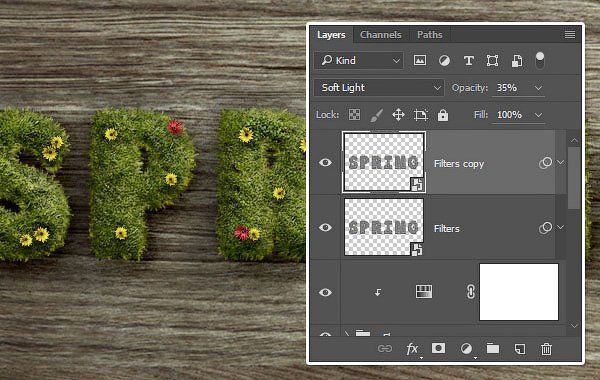Toggle the layer filtering on/off switch
The width and height of the screenshot is (600, 380).
pos(540,60)
